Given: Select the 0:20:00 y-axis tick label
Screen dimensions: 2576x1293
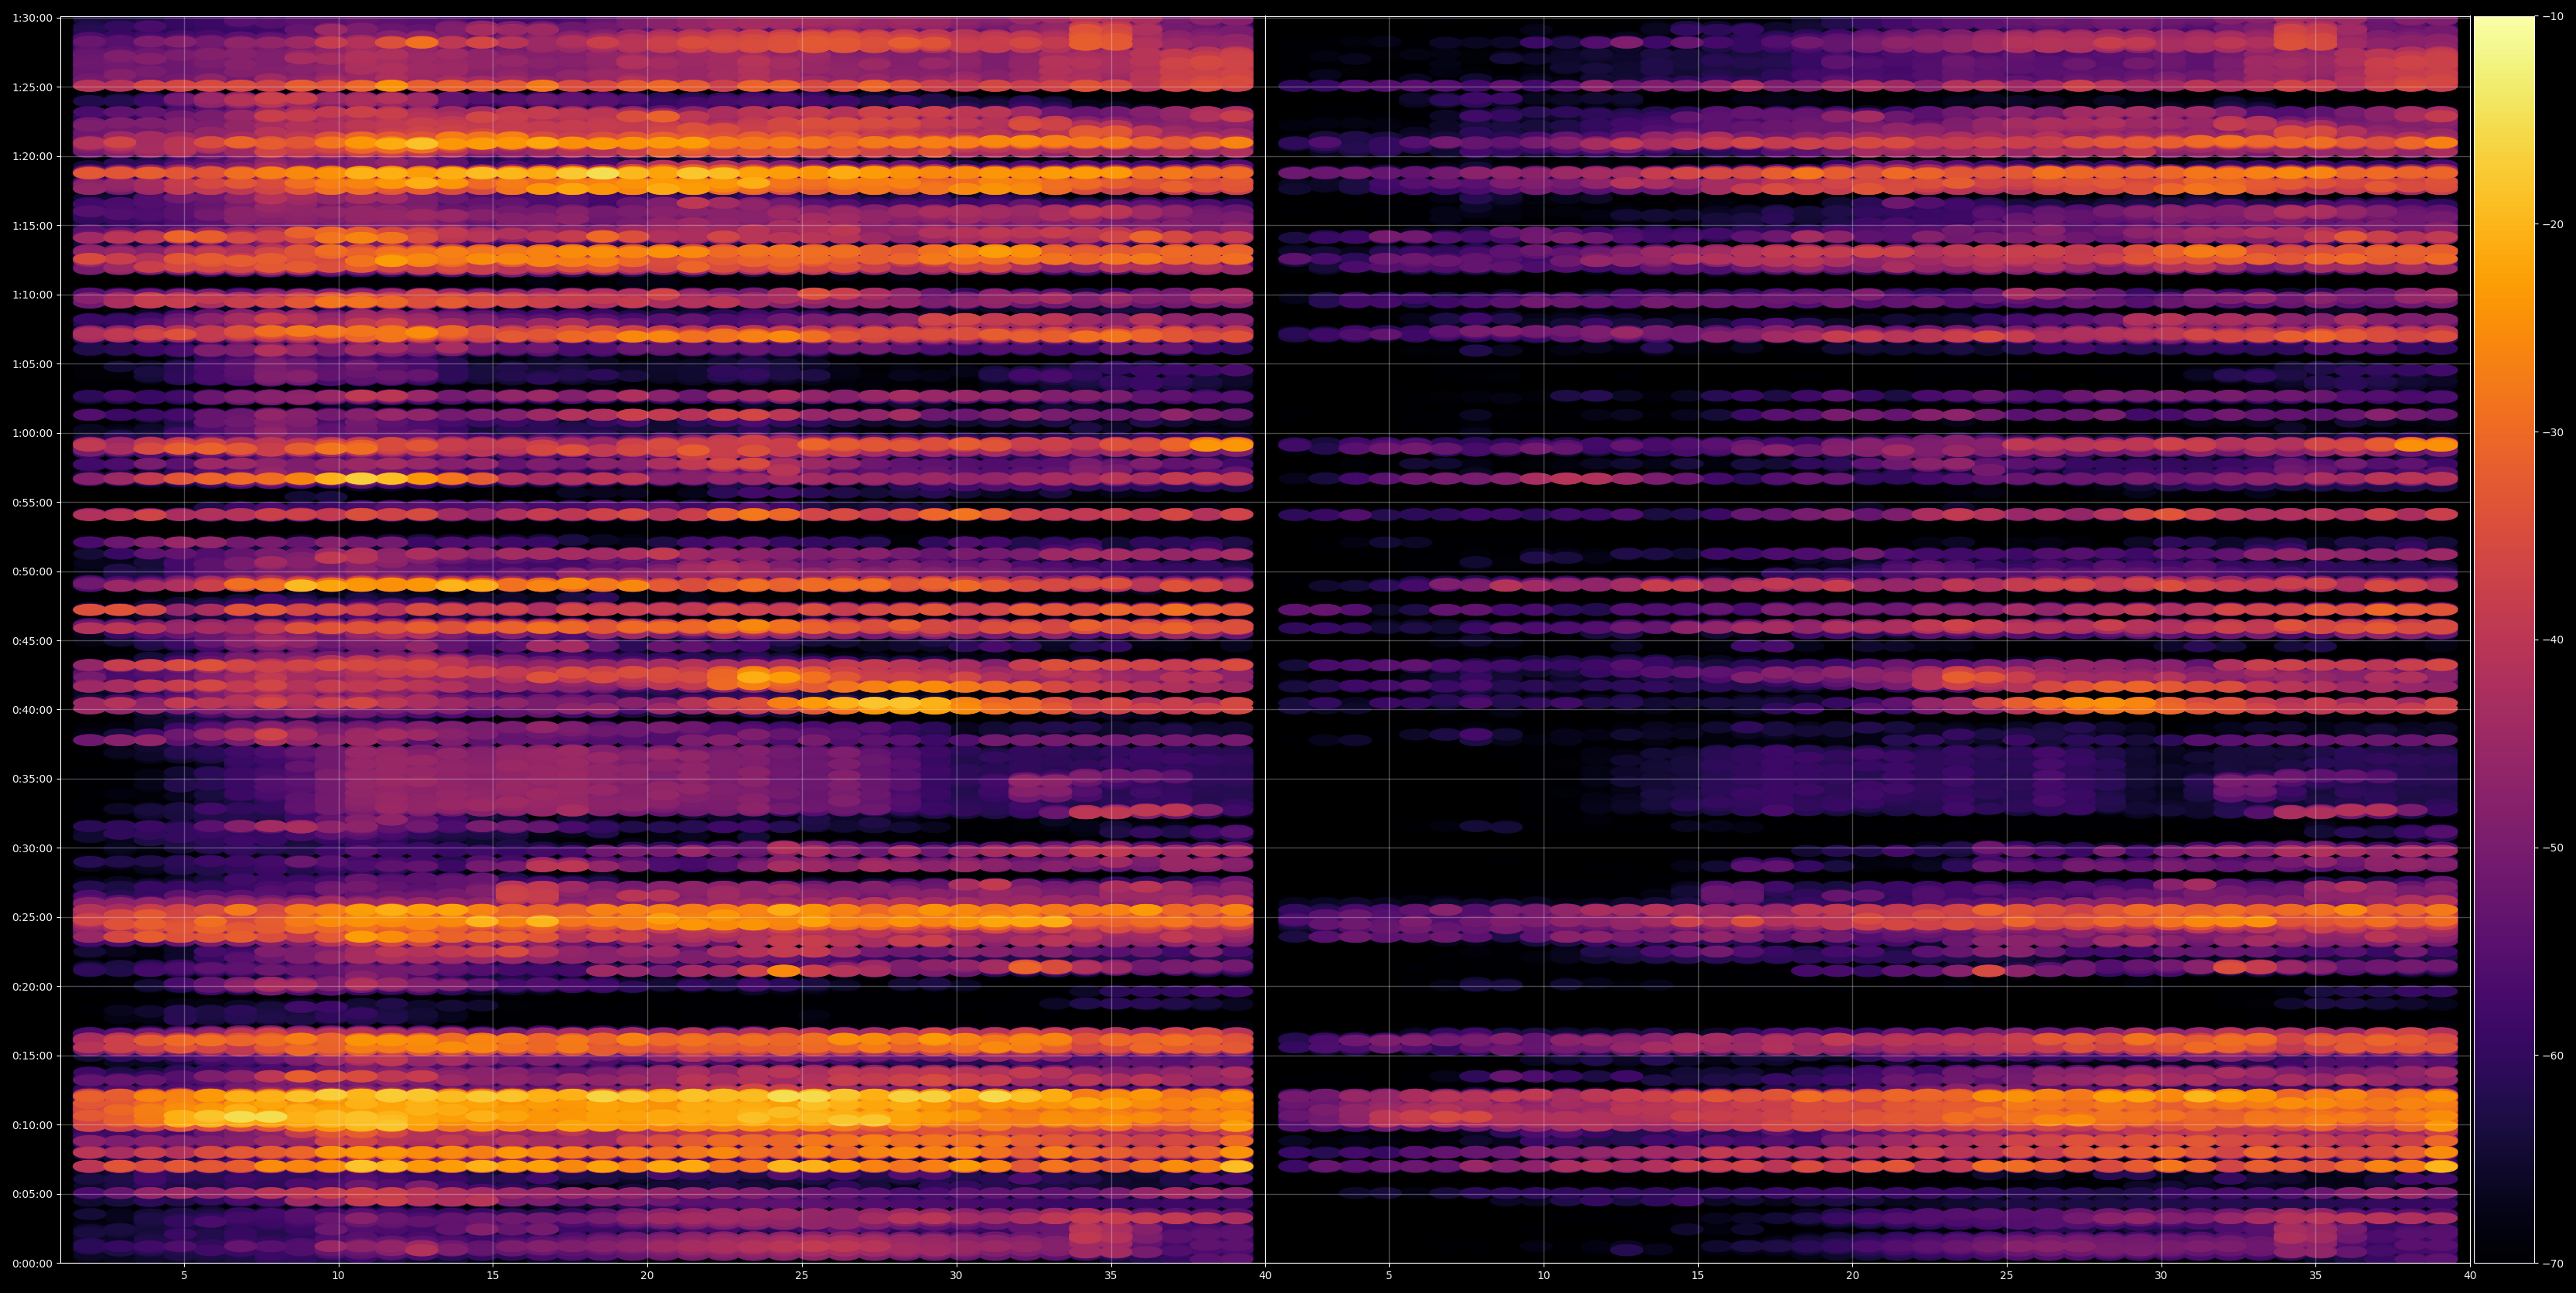Looking at the screenshot, I should pos(32,987).
